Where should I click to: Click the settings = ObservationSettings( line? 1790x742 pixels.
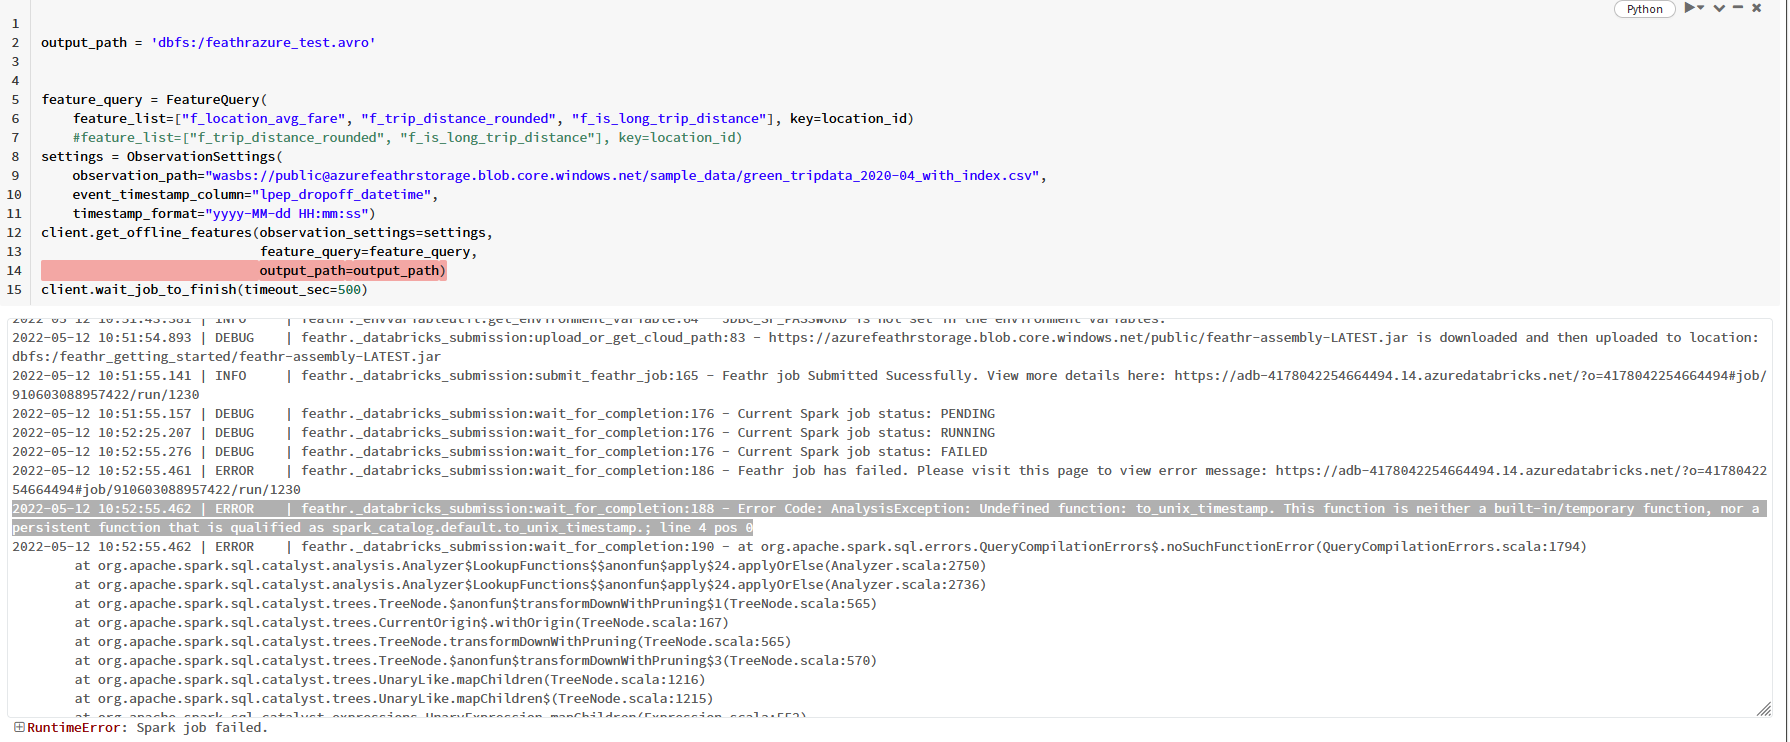click(x=162, y=157)
